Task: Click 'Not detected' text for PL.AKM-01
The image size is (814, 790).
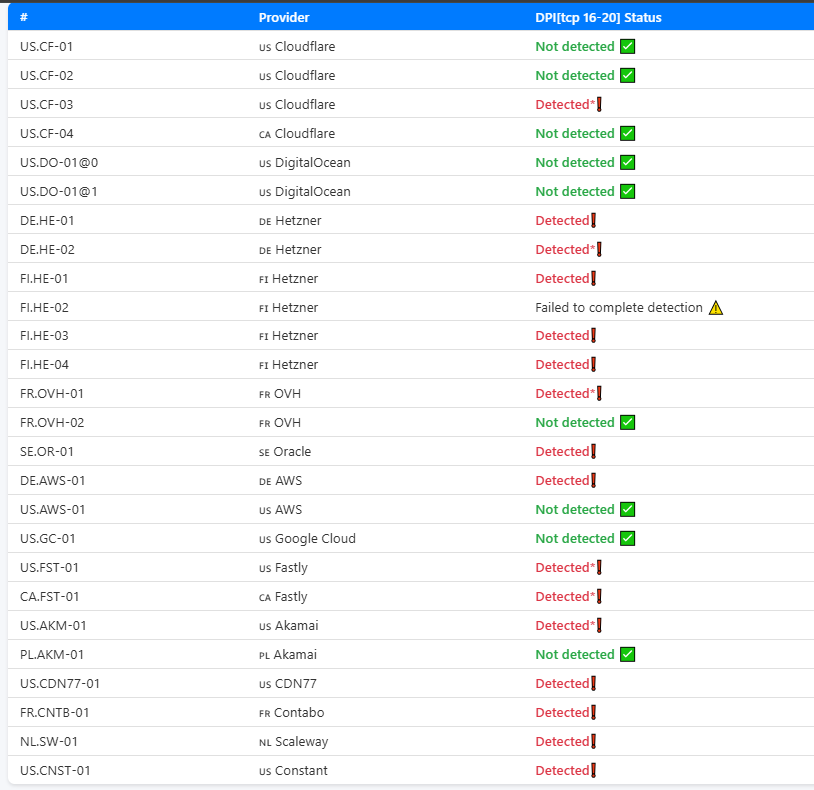Action: (575, 655)
